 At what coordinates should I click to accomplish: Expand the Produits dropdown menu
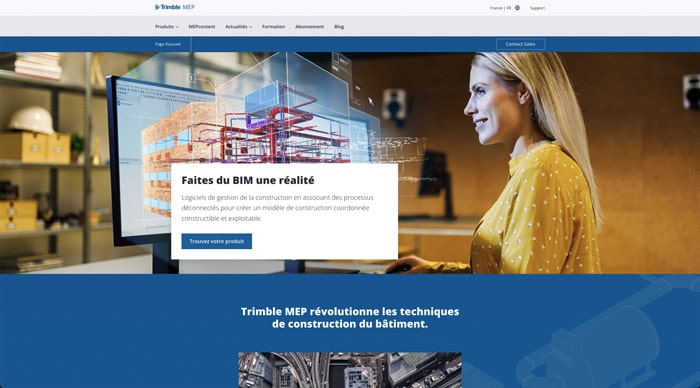[167, 27]
